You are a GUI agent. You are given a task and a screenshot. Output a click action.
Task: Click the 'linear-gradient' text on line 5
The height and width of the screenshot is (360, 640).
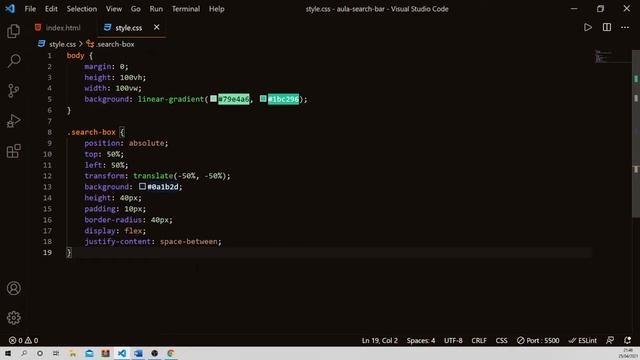(171, 99)
